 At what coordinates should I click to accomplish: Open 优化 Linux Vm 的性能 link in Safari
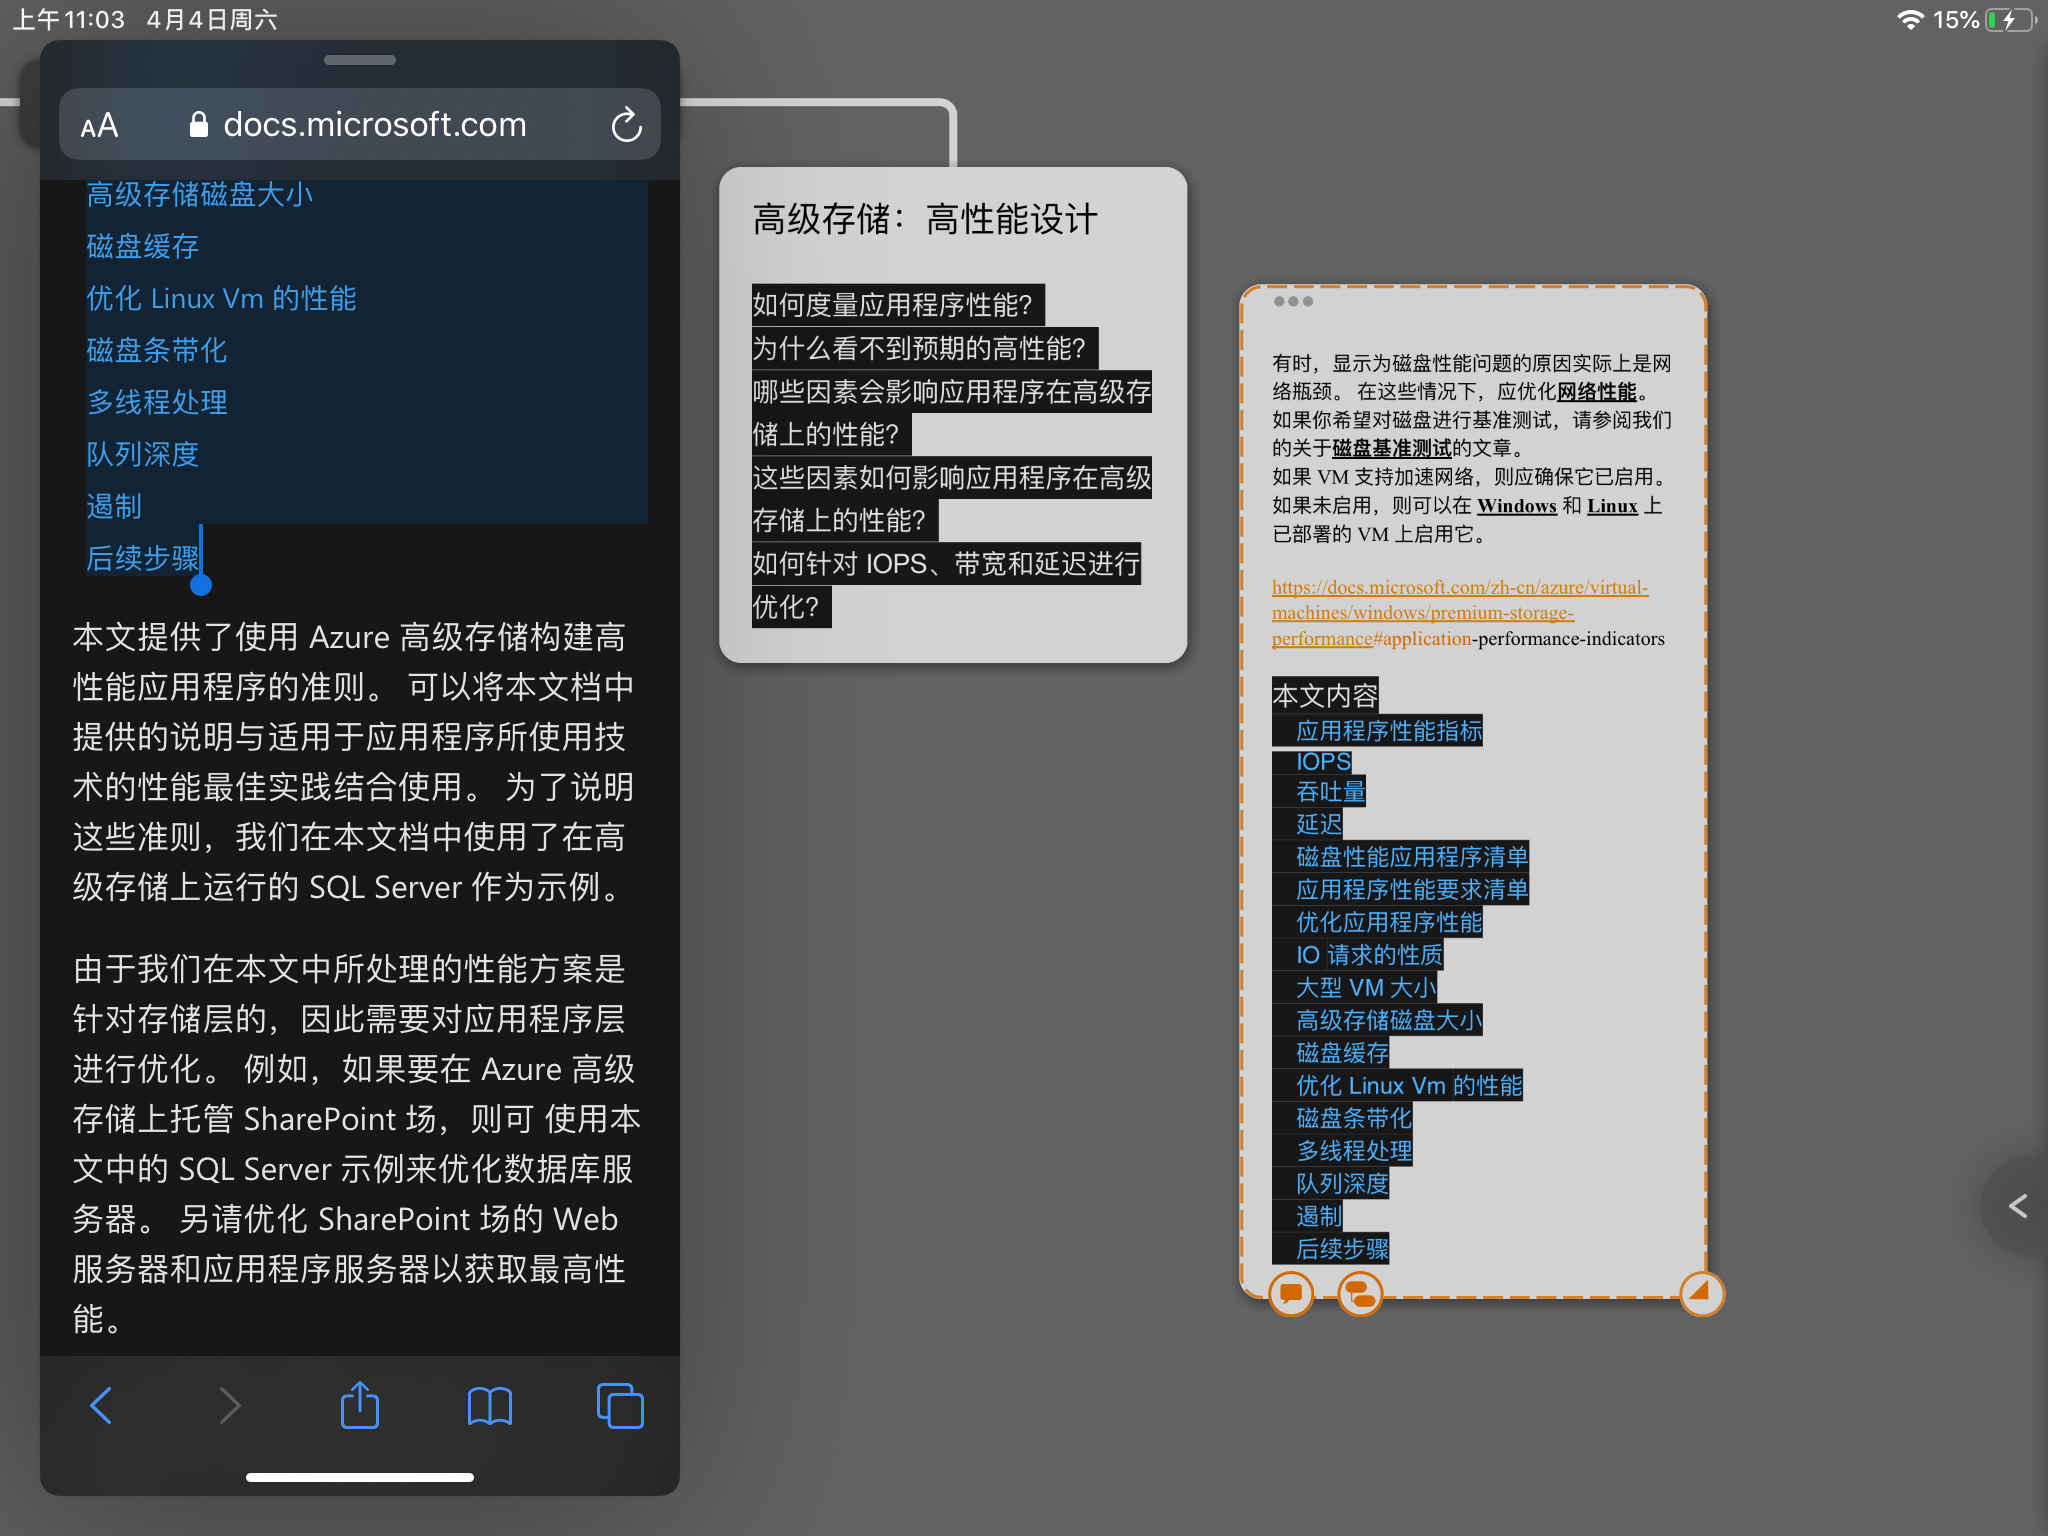221,298
